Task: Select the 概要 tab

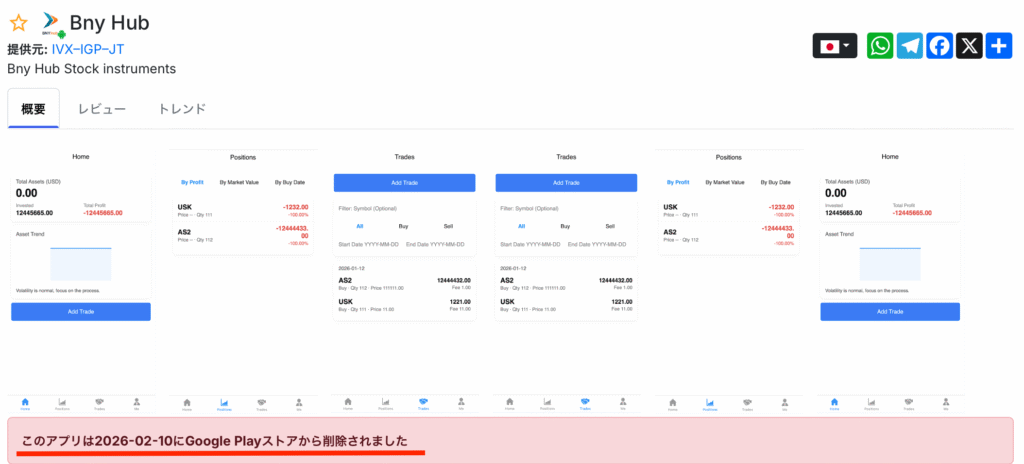Action: click(x=33, y=108)
